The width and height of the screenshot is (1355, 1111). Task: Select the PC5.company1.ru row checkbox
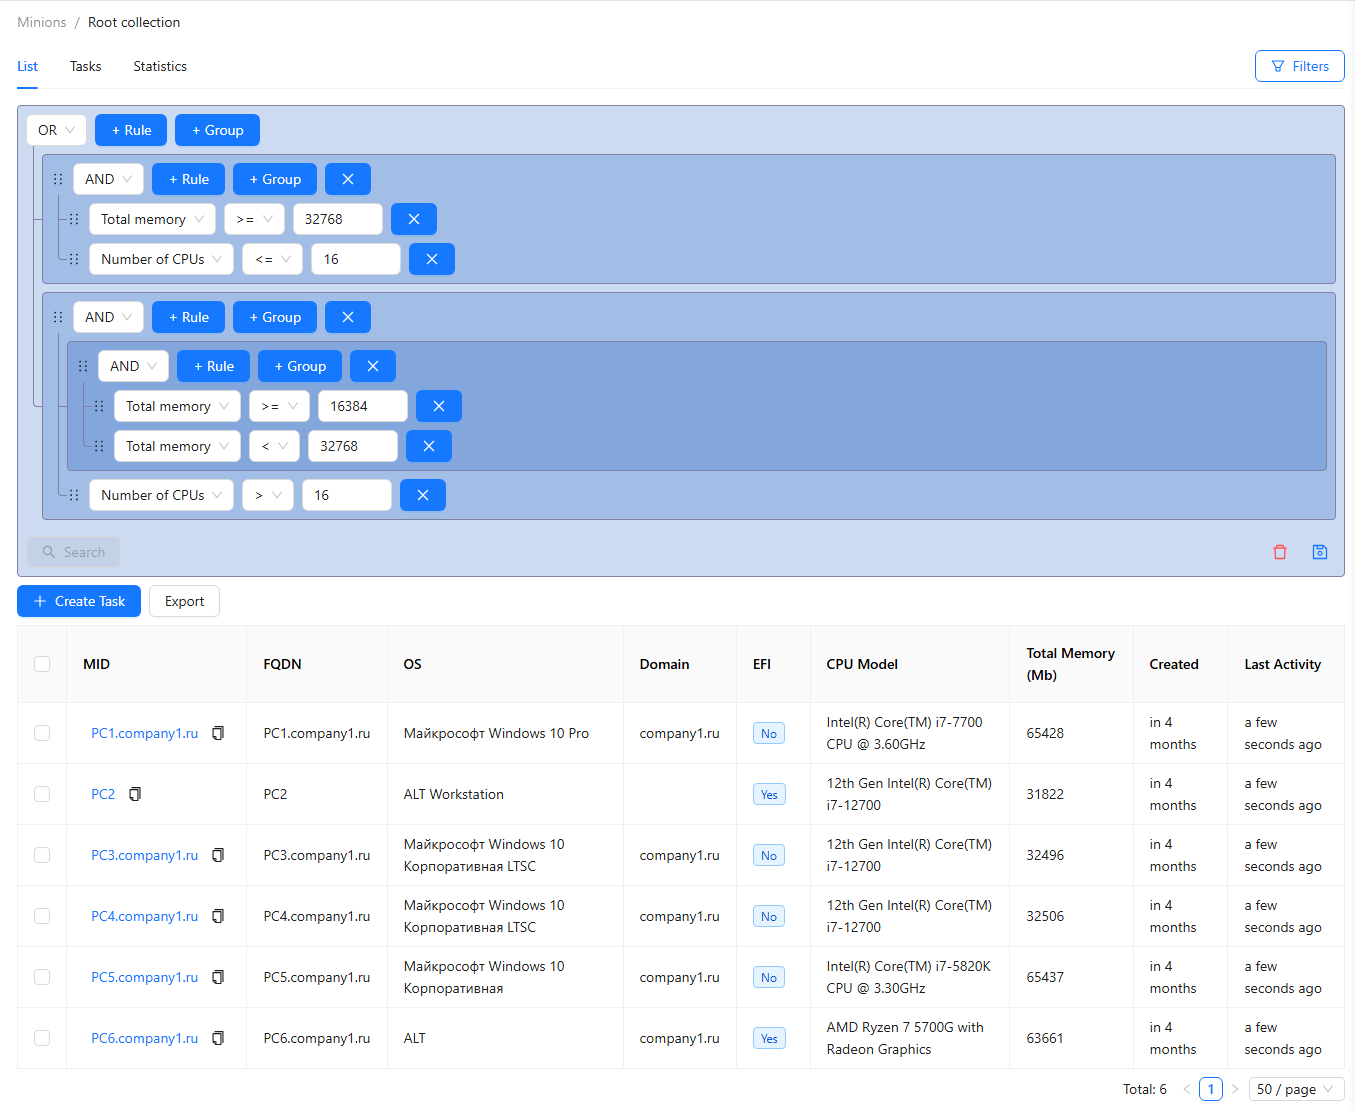42,977
